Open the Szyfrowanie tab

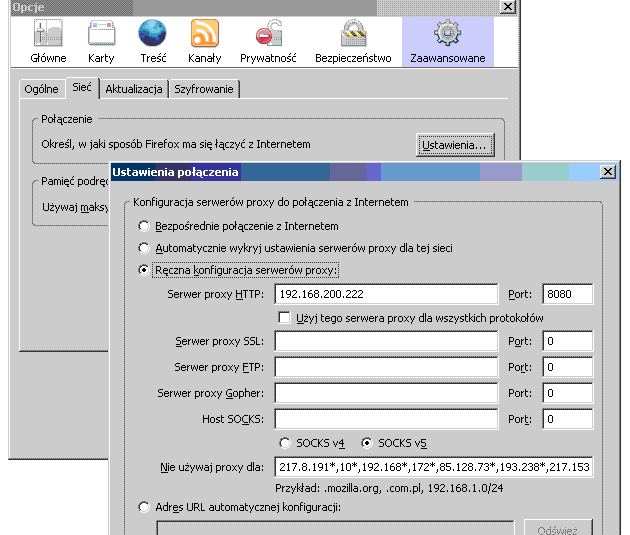click(x=204, y=89)
